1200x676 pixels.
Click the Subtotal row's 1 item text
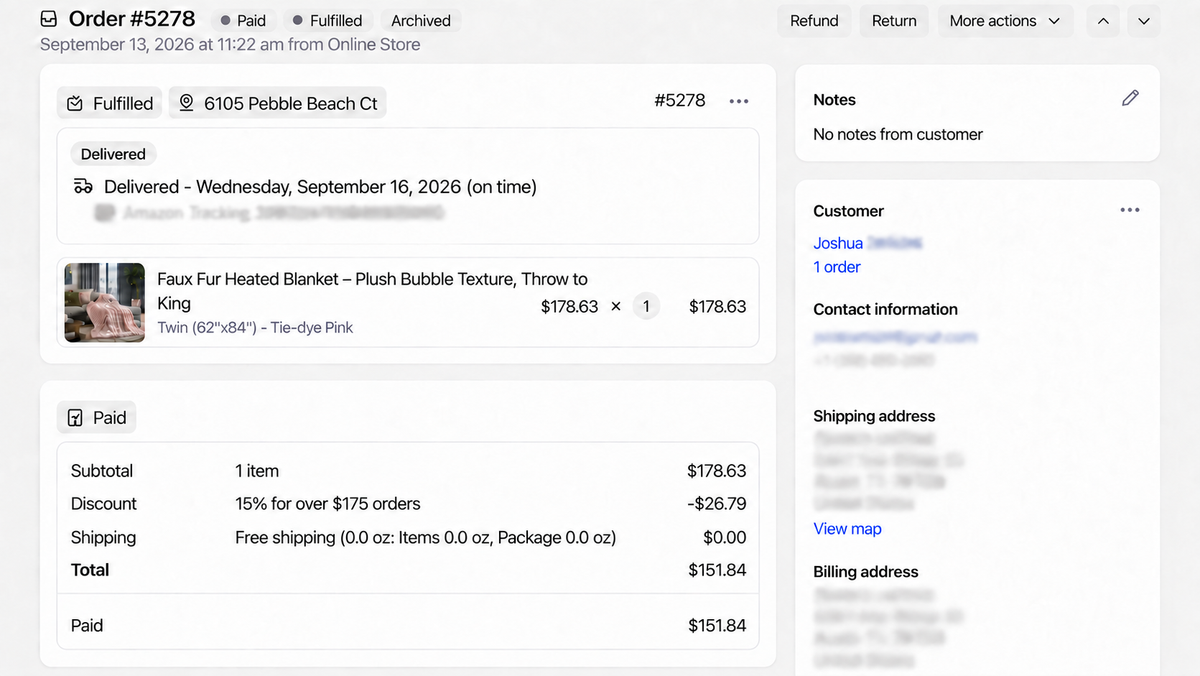click(x=257, y=471)
